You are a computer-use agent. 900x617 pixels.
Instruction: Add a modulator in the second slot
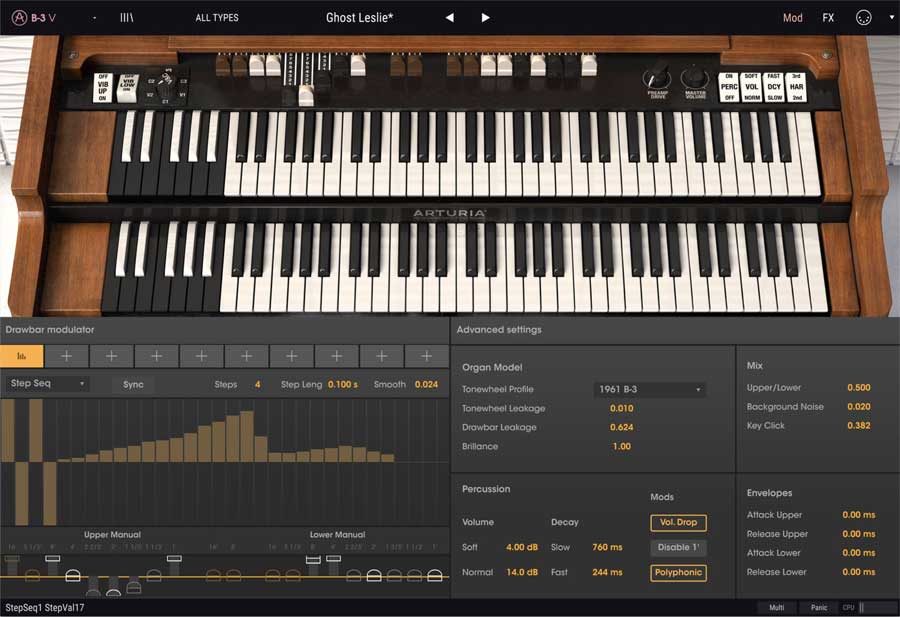pos(67,356)
